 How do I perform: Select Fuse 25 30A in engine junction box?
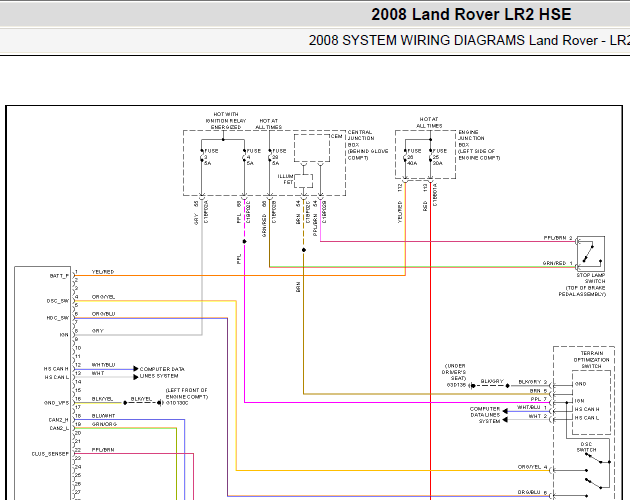point(438,157)
